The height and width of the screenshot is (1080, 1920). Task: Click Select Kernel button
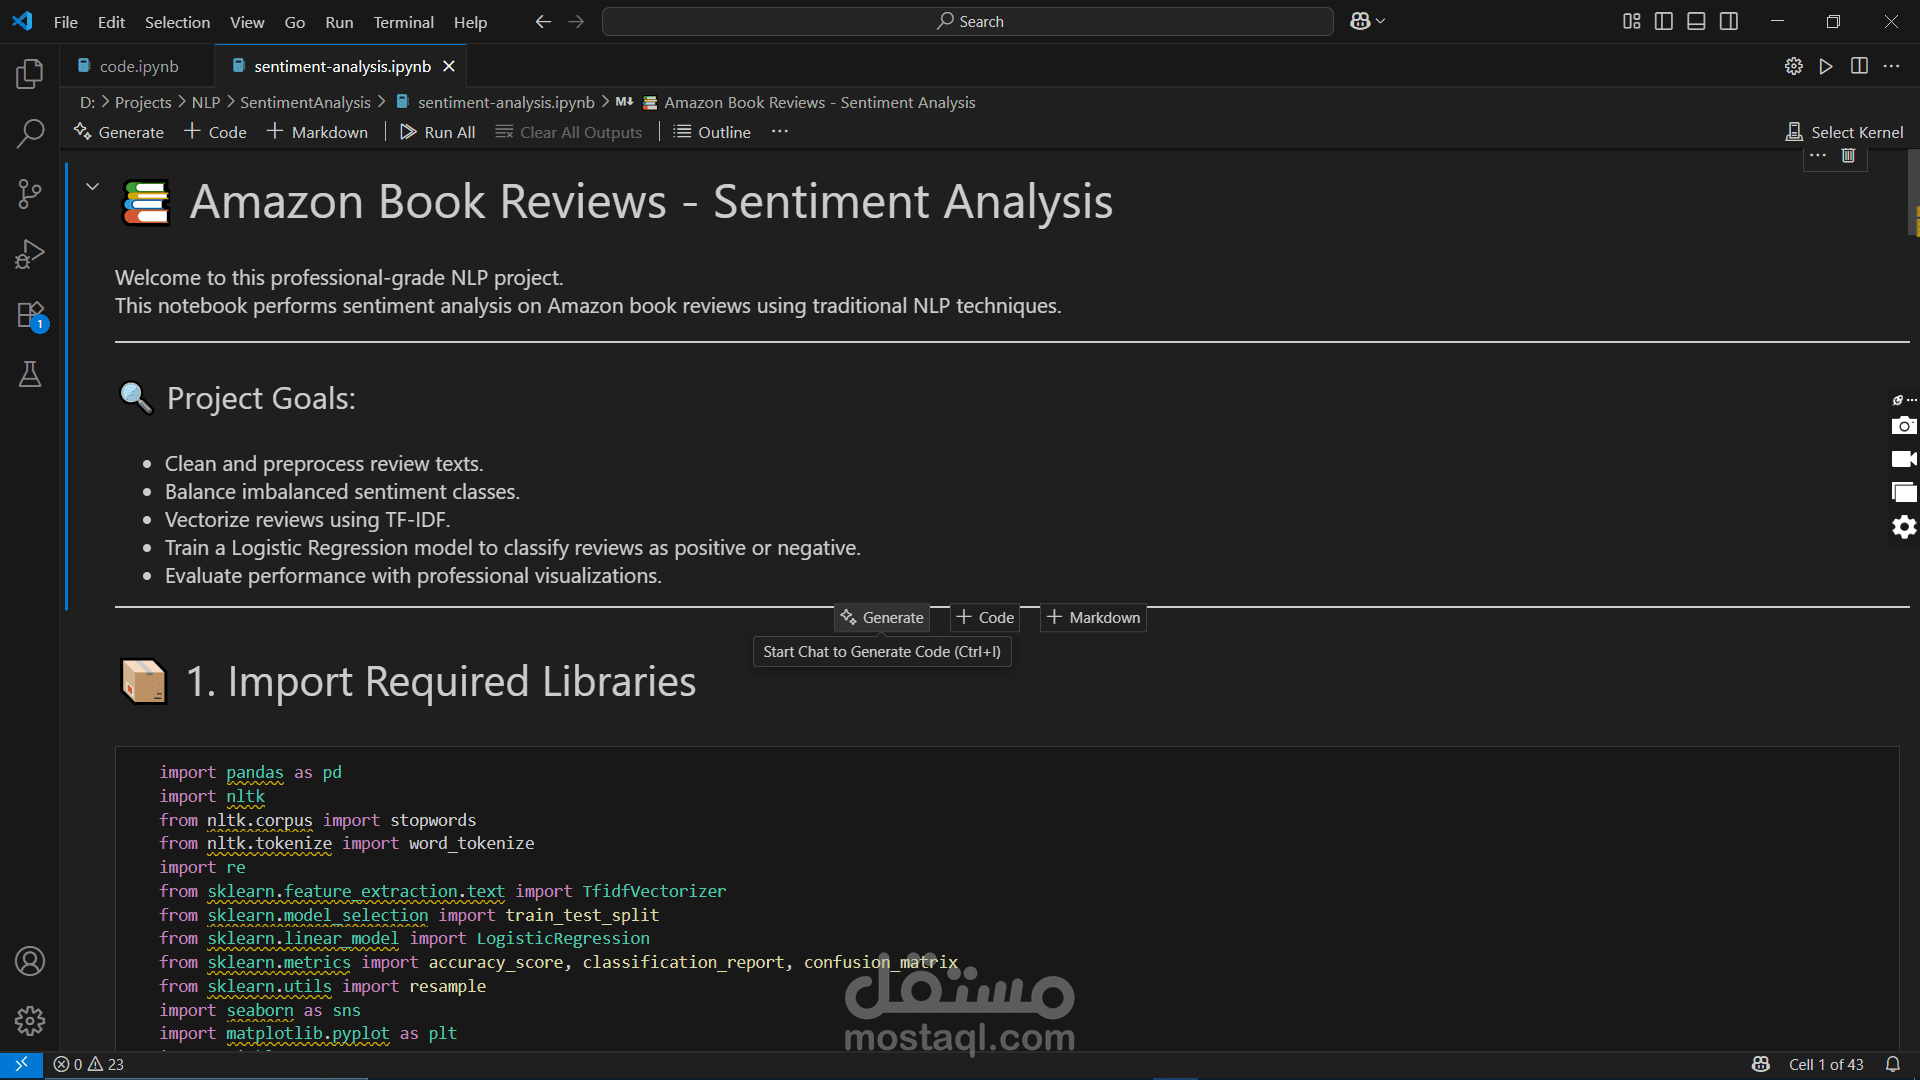(x=1845, y=132)
